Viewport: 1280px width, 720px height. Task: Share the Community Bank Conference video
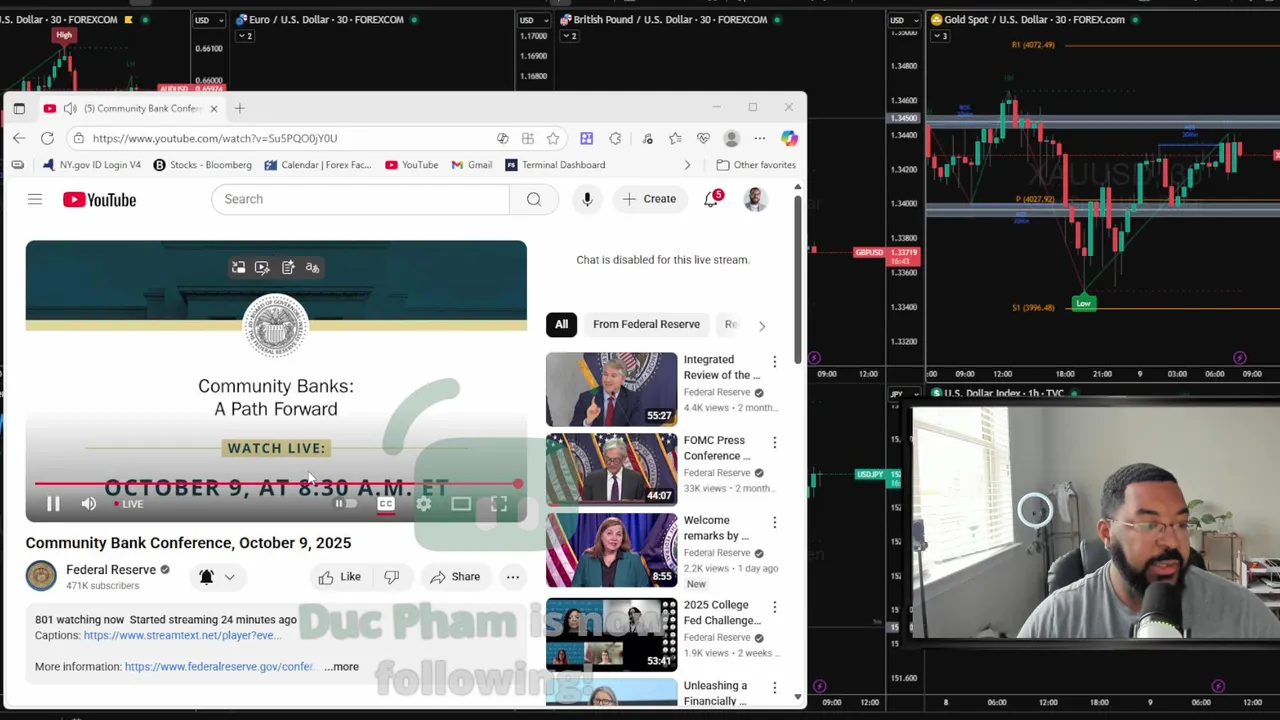[x=455, y=577]
